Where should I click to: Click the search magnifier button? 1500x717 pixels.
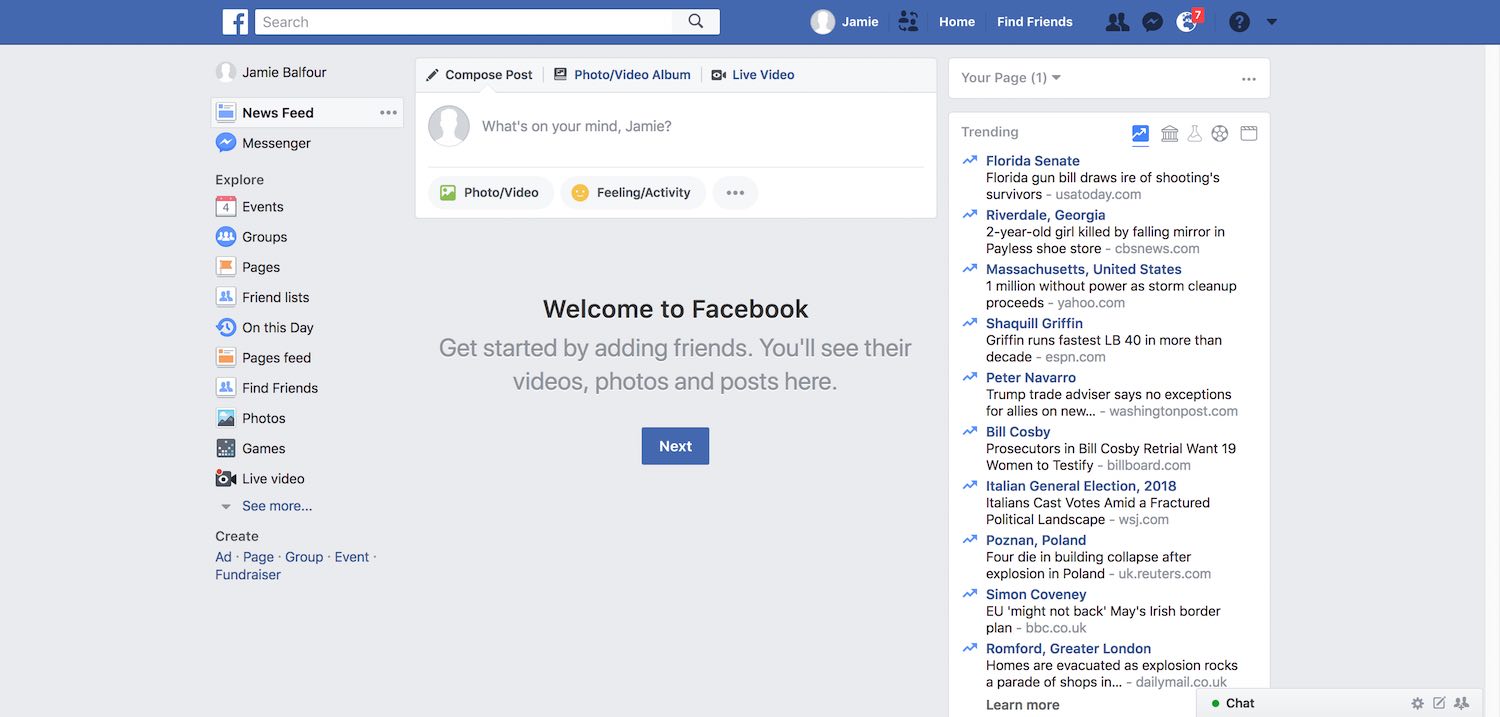[696, 21]
